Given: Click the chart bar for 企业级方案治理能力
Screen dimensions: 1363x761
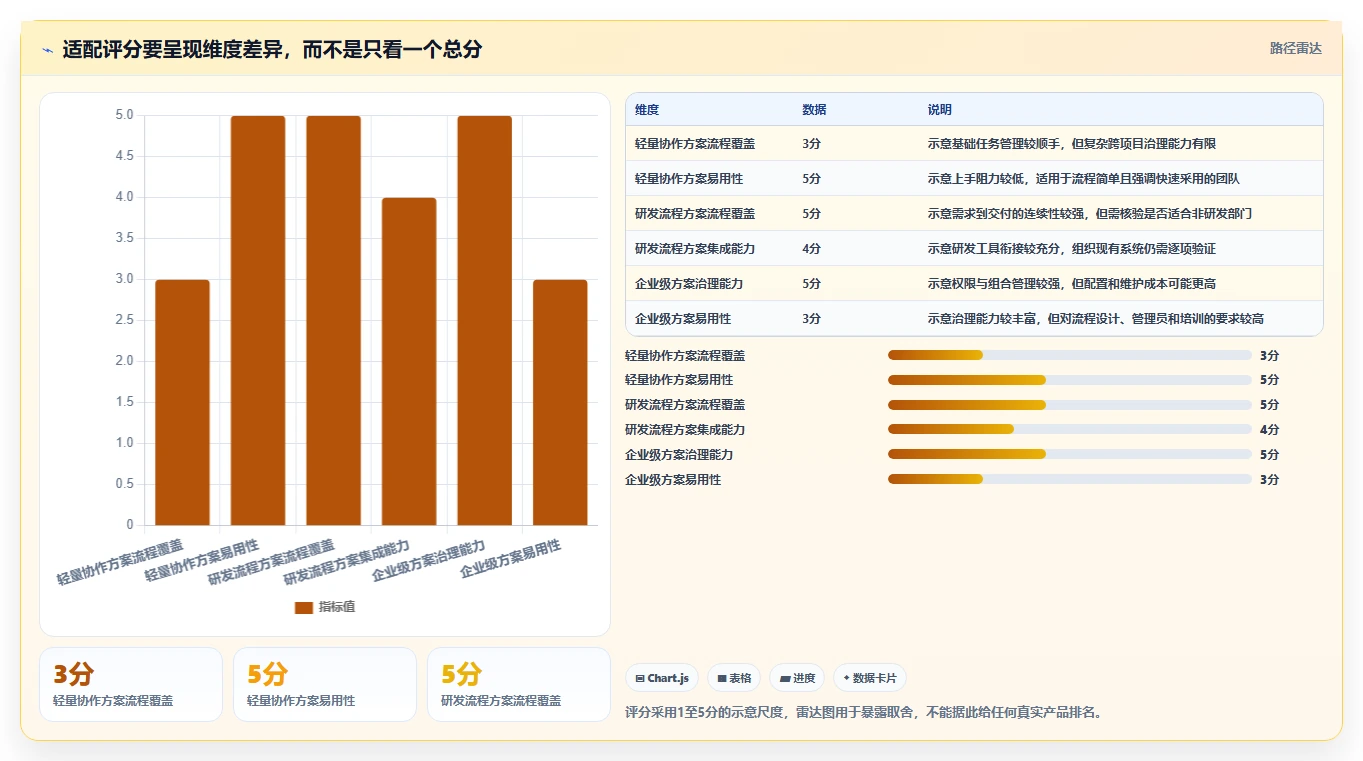Looking at the screenshot, I should tap(485, 320).
